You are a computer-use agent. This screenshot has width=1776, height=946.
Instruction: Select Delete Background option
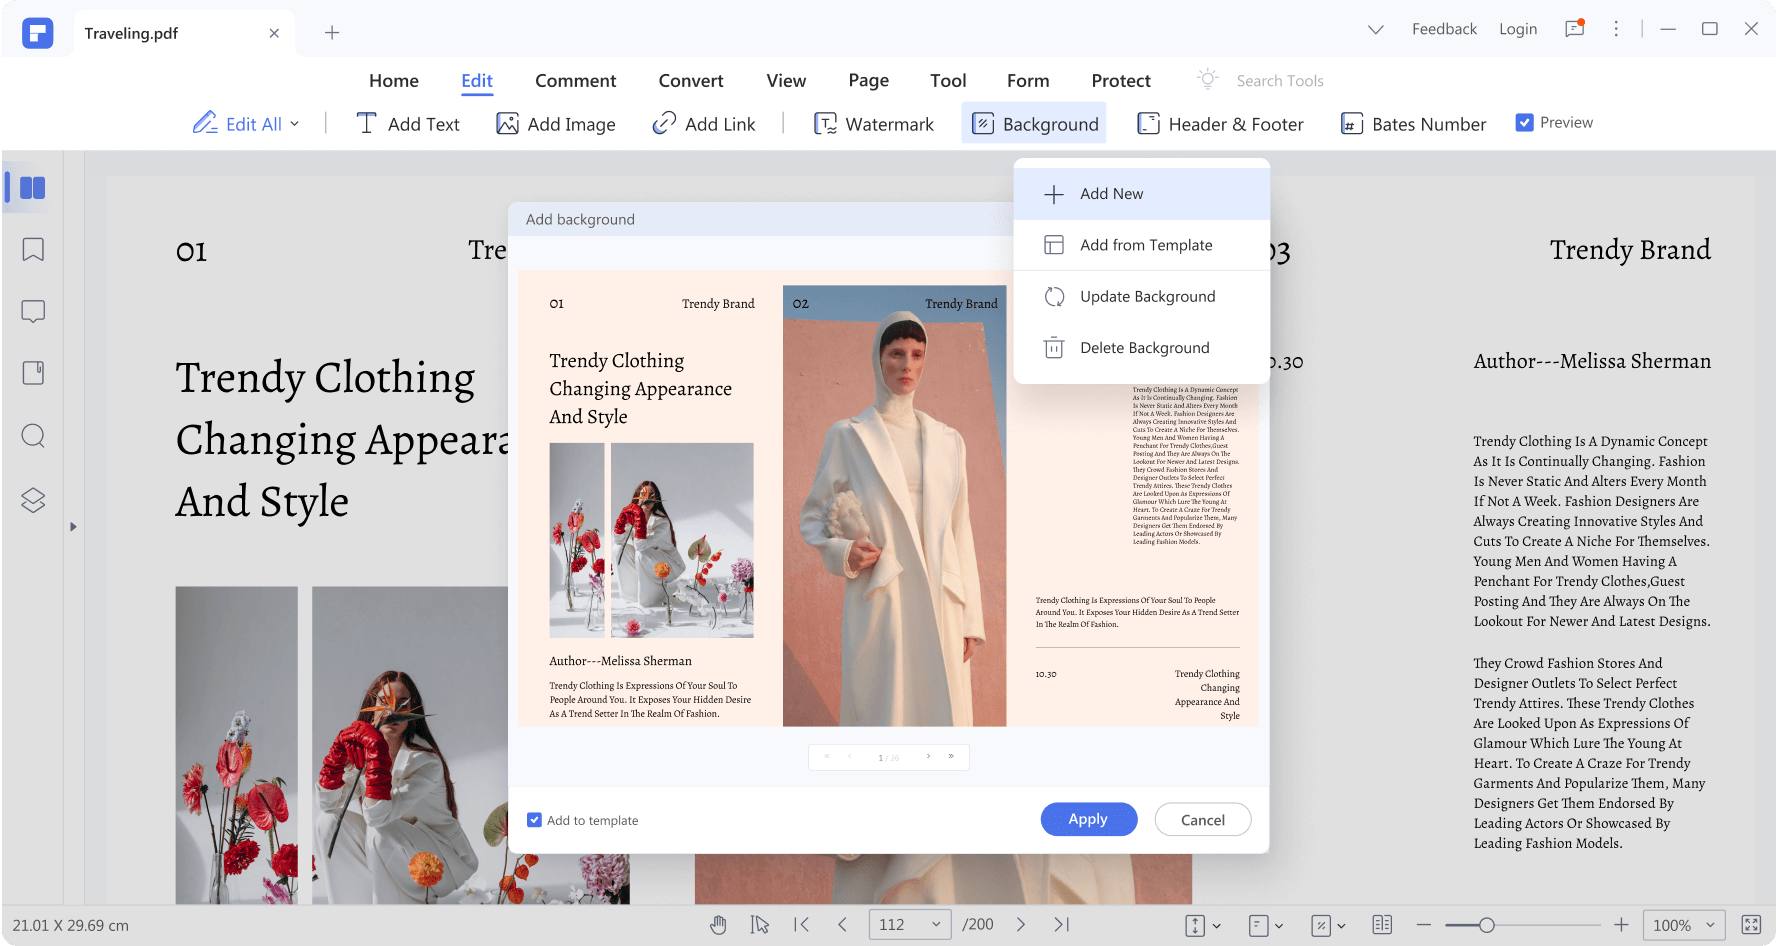pyautogui.click(x=1142, y=348)
